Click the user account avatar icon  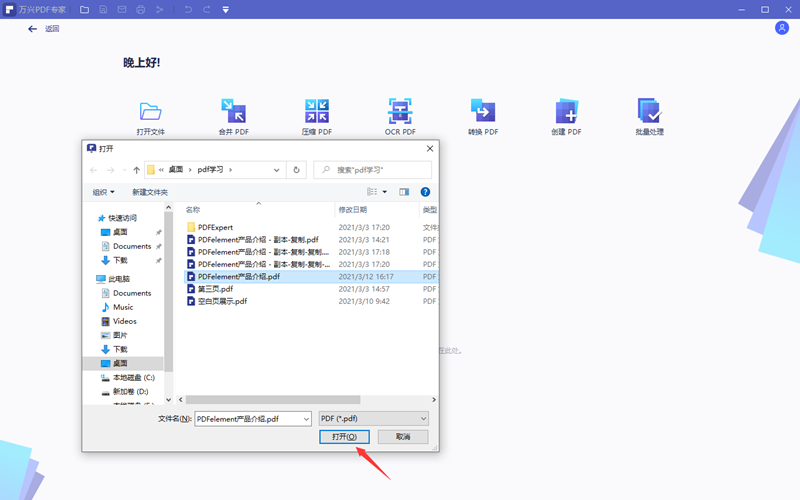click(x=782, y=28)
